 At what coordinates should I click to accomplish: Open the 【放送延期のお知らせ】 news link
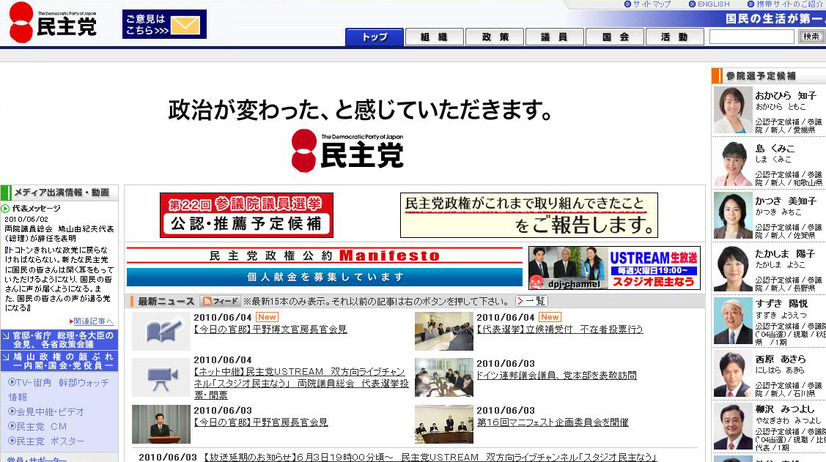click(429, 457)
